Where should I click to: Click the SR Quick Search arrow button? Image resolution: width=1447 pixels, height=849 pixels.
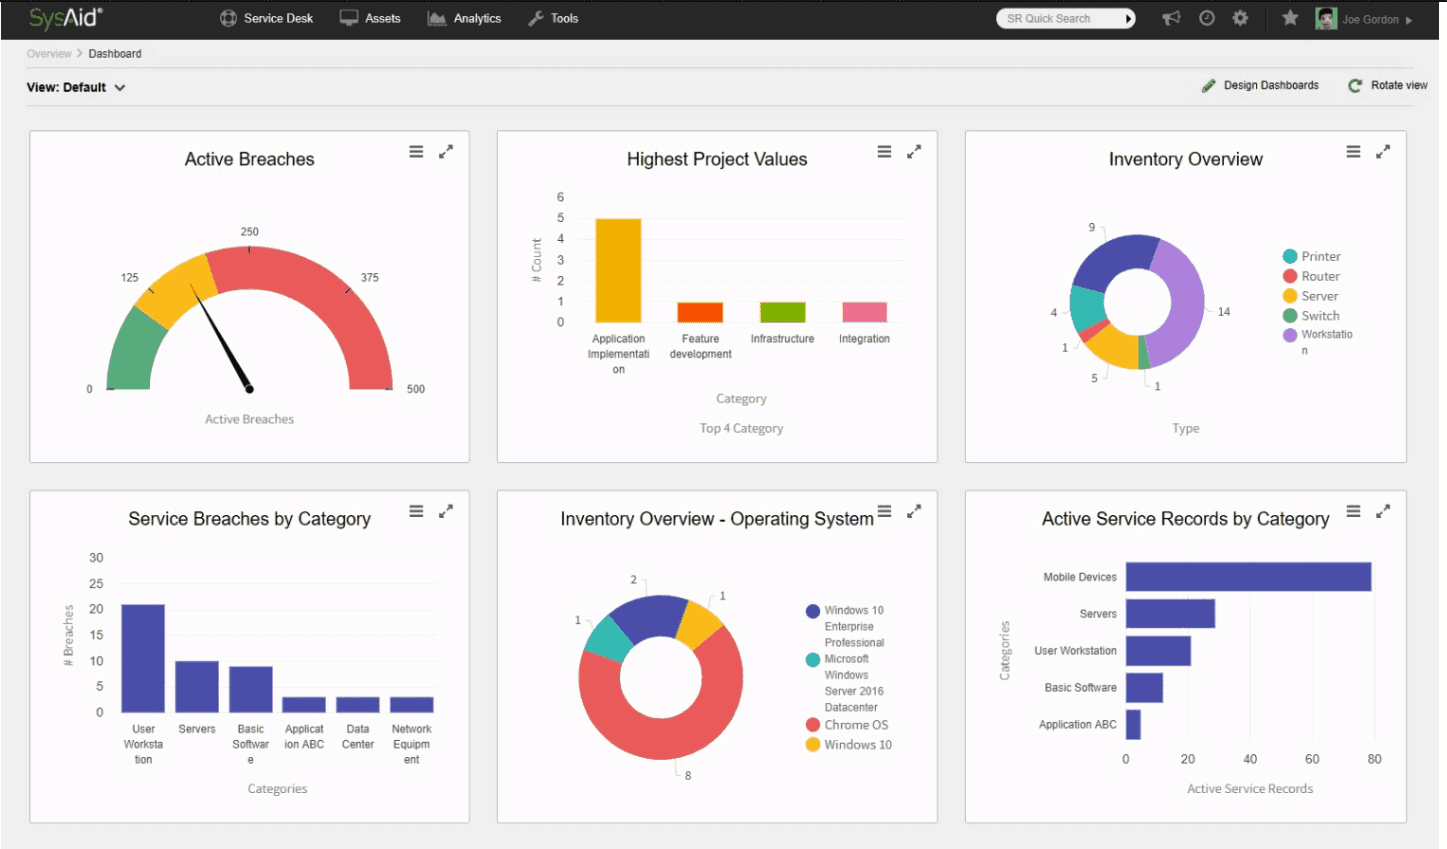[1129, 18]
